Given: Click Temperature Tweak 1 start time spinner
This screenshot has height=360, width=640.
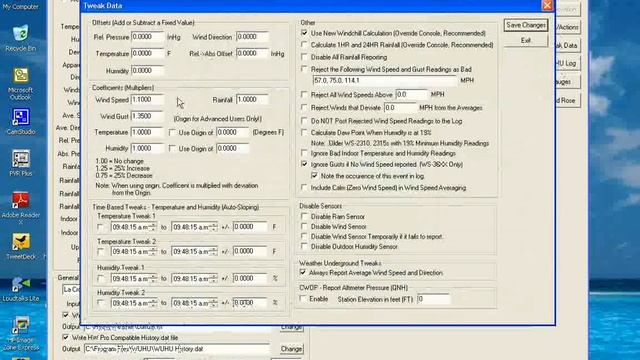Looking at the screenshot, I should (x=153, y=227).
